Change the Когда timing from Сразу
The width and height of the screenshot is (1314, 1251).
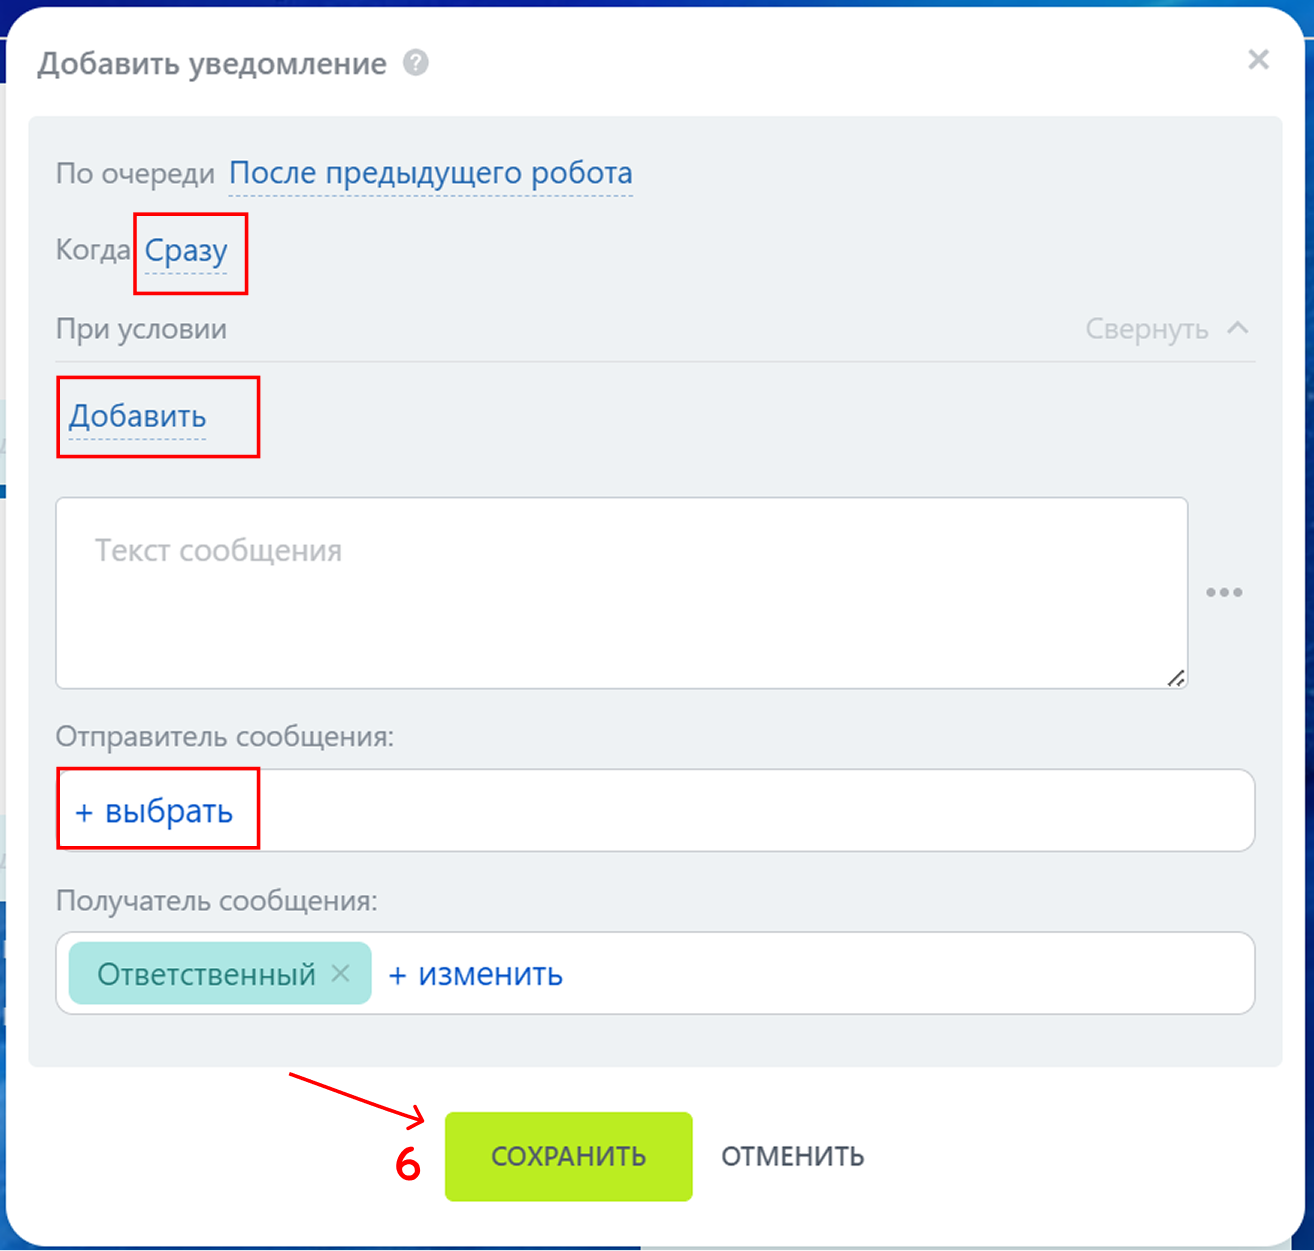click(x=186, y=250)
